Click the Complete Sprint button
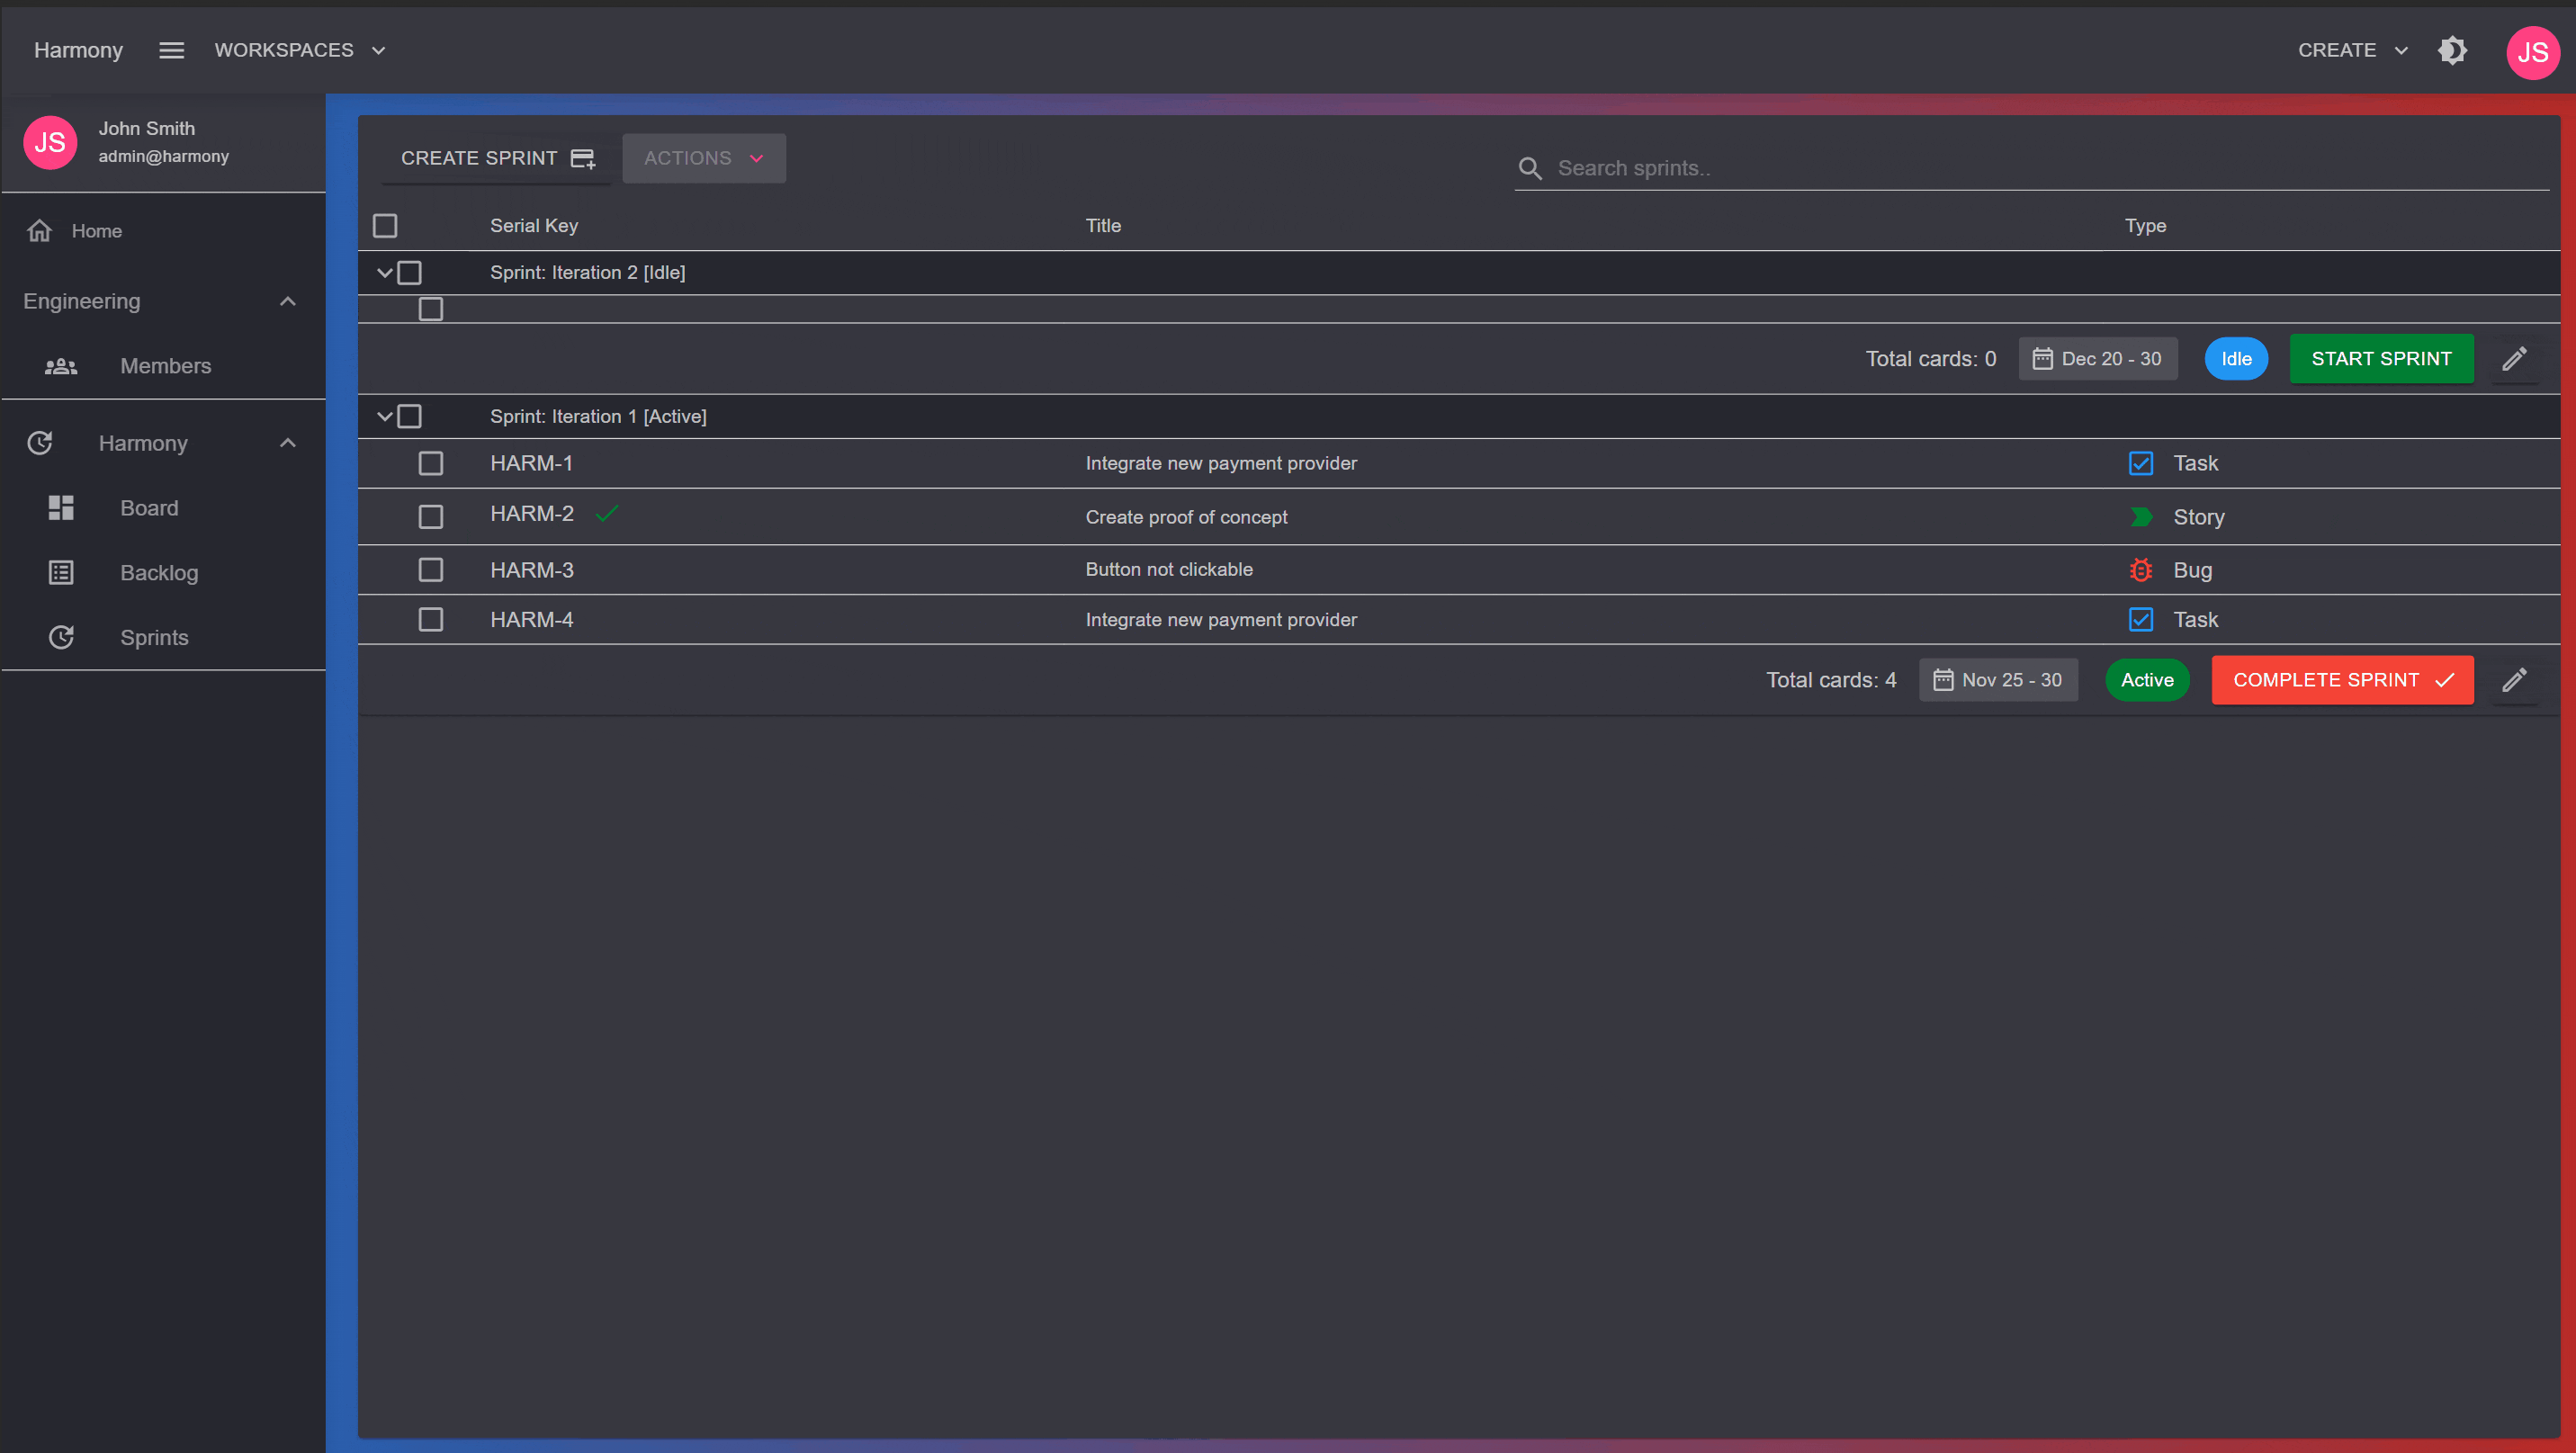Image resolution: width=2576 pixels, height=1453 pixels. (x=2342, y=680)
